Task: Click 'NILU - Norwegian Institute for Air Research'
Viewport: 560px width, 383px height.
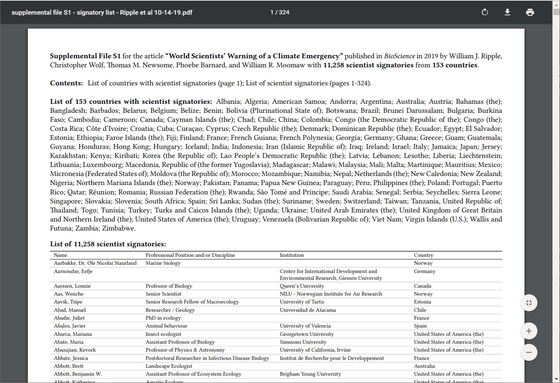Action: pos(331,294)
